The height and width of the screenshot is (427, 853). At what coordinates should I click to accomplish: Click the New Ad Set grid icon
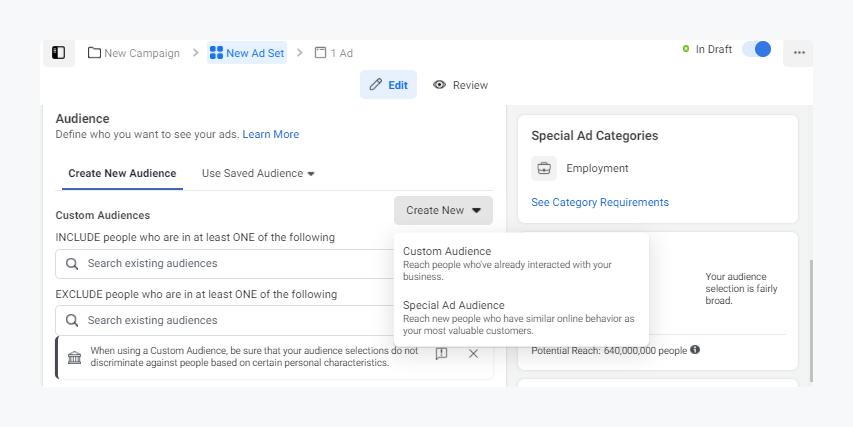pyautogui.click(x=215, y=53)
